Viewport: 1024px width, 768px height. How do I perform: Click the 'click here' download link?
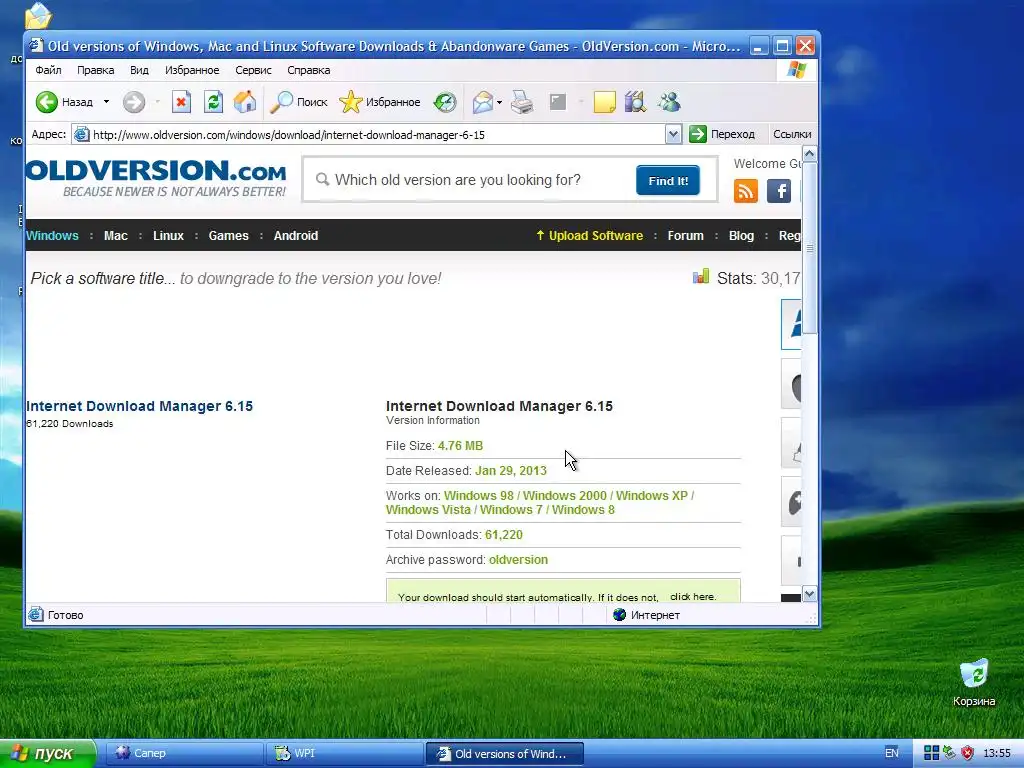[692, 596]
